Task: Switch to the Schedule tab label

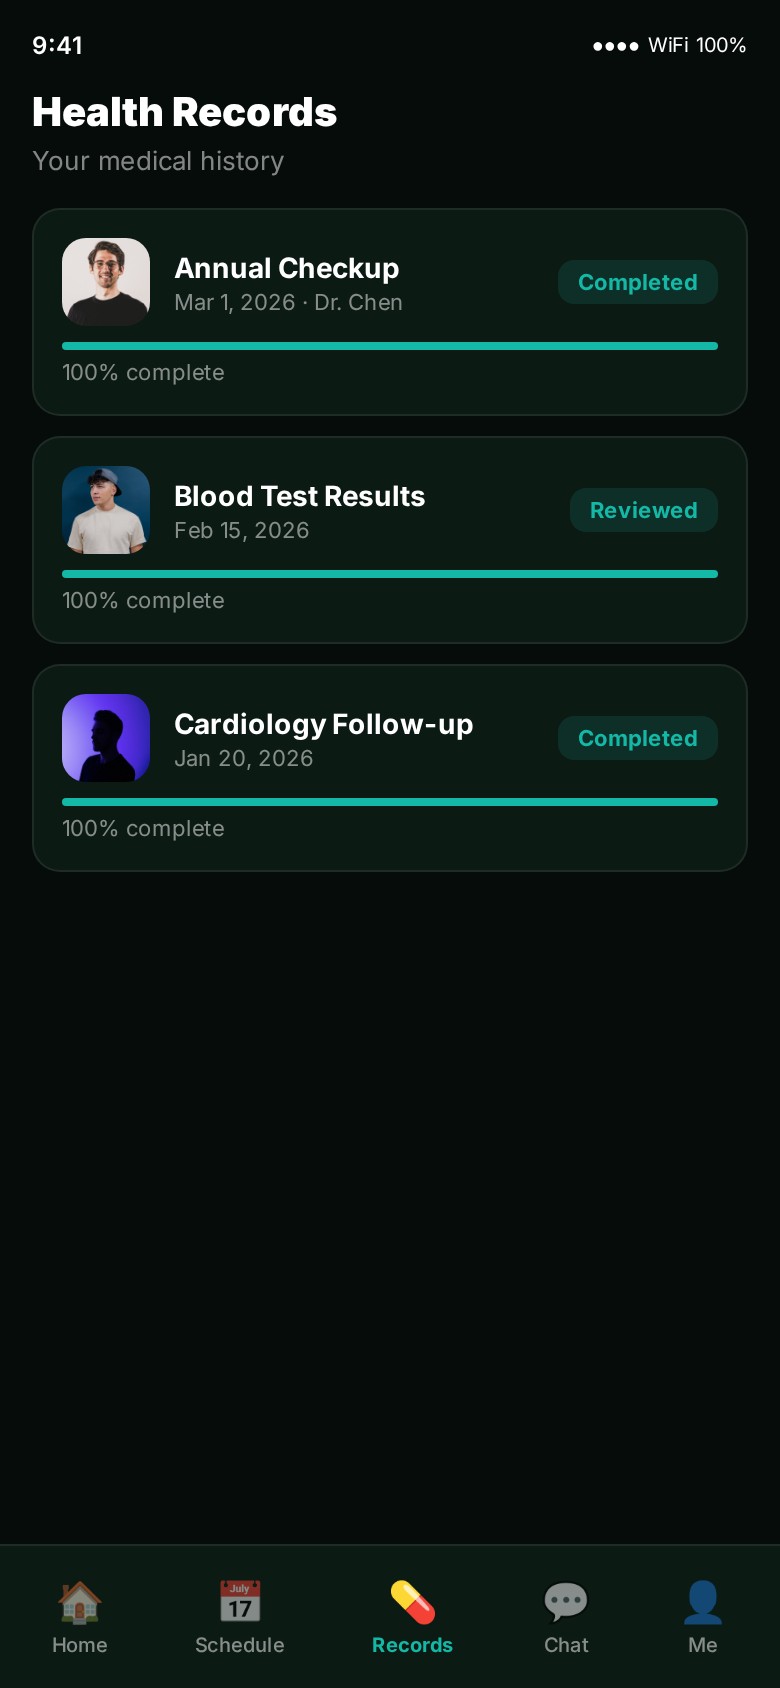Action: pos(240,1645)
